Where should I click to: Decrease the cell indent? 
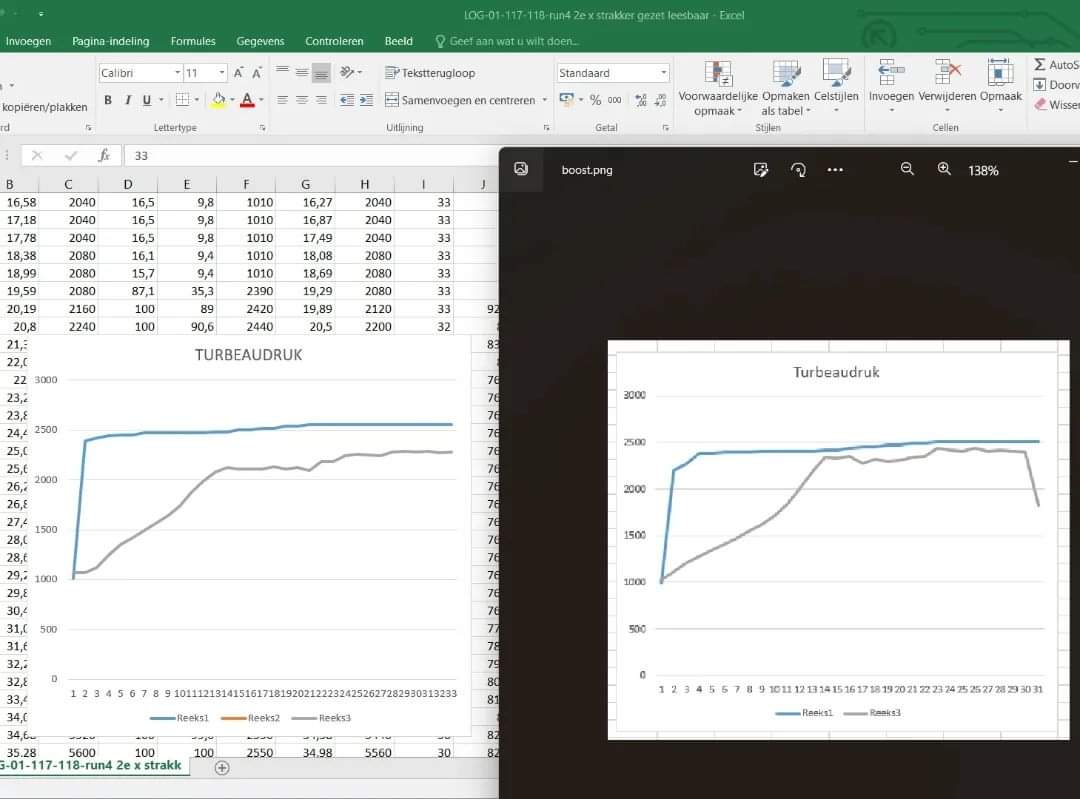pos(346,100)
